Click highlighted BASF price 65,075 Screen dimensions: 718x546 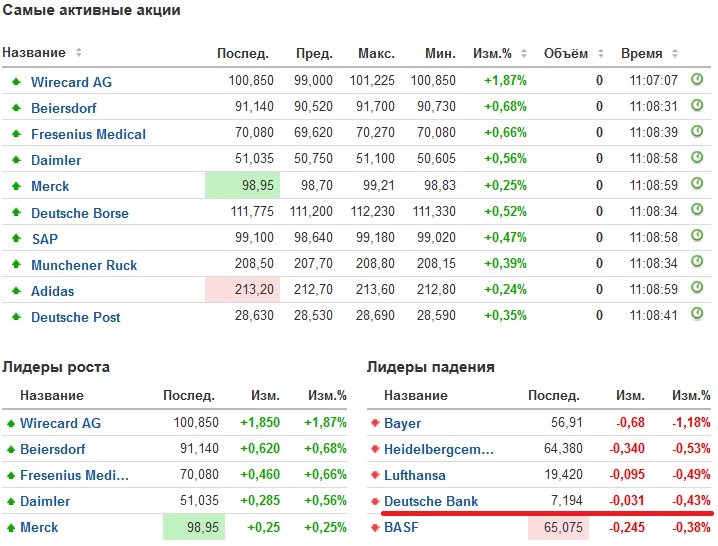tap(558, 528)
